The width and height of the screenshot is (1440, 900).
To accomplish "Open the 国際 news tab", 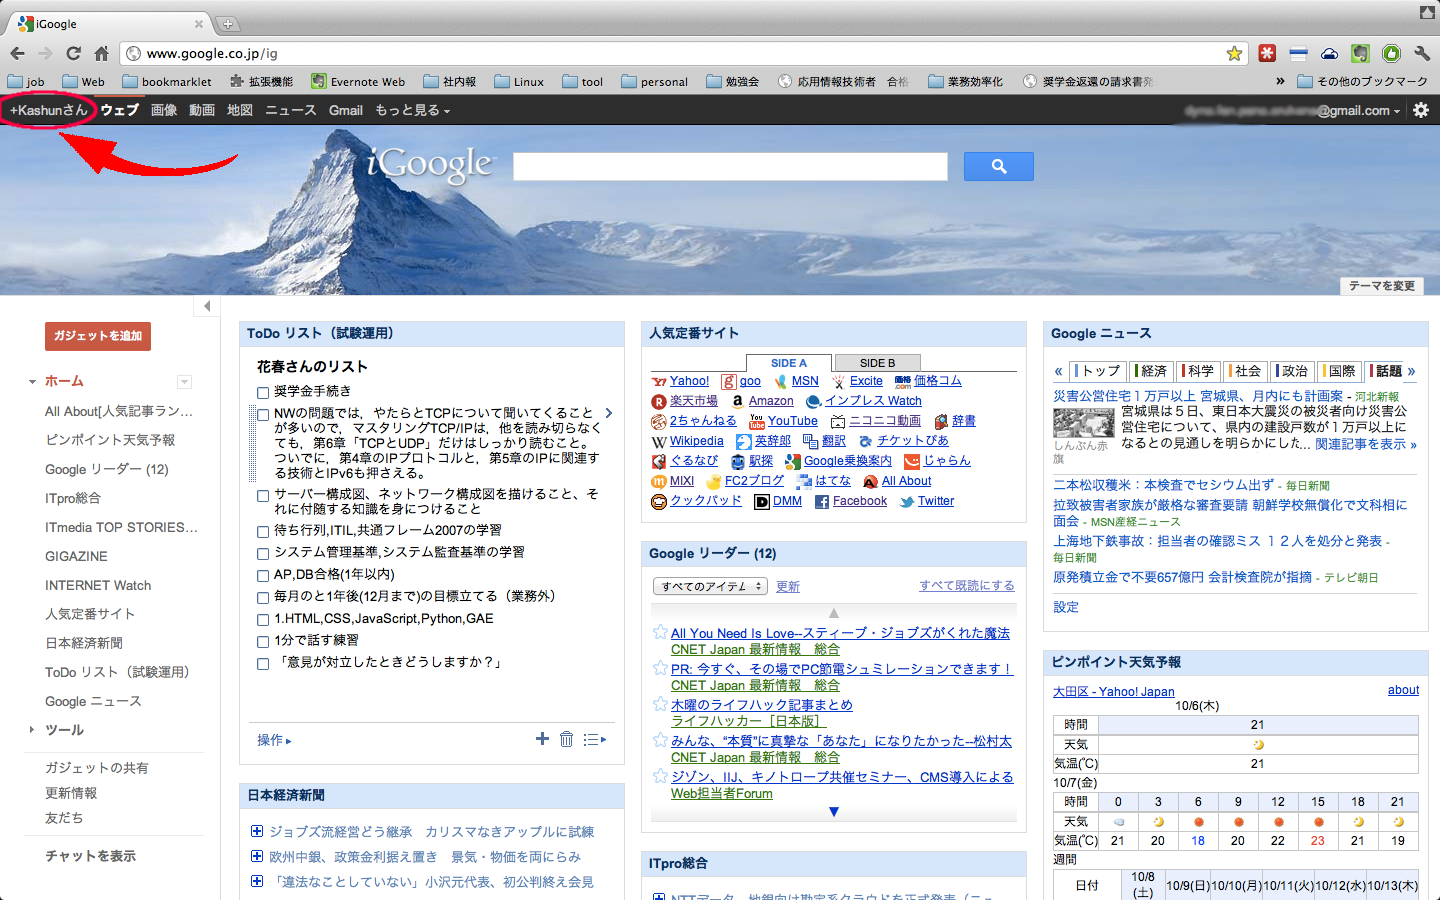I will (x=1338, y=371).
